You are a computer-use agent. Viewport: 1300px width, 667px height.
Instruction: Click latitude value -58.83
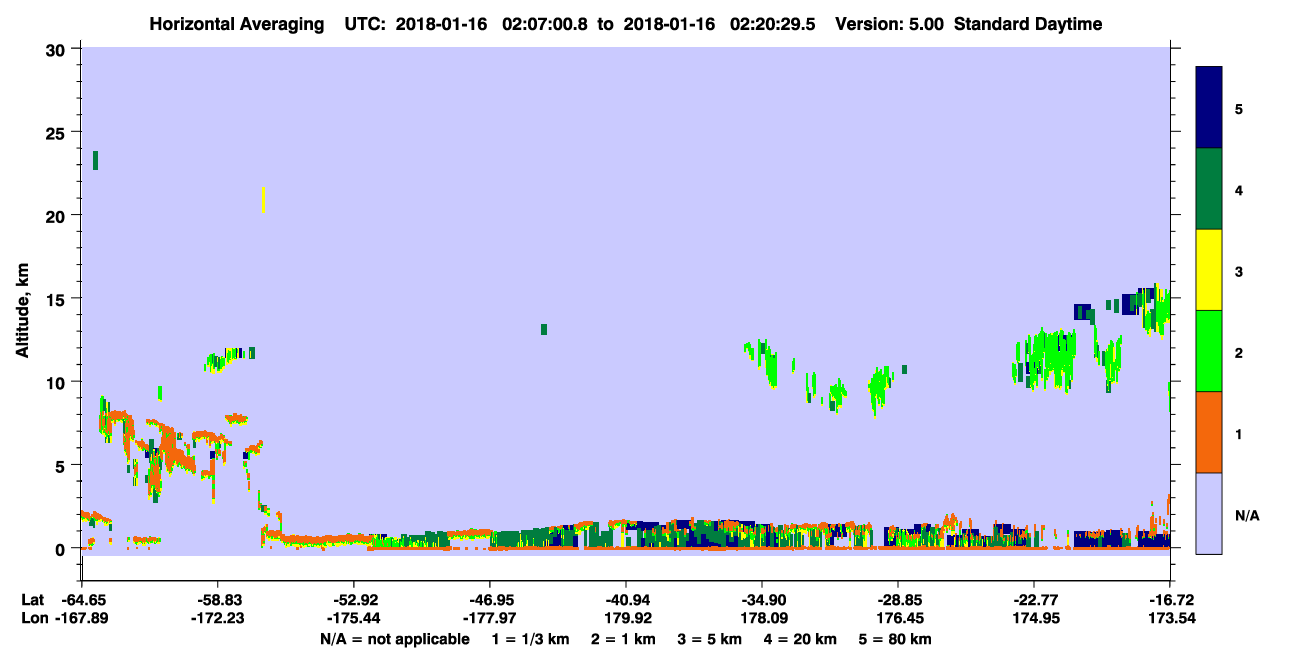point(218,599)
